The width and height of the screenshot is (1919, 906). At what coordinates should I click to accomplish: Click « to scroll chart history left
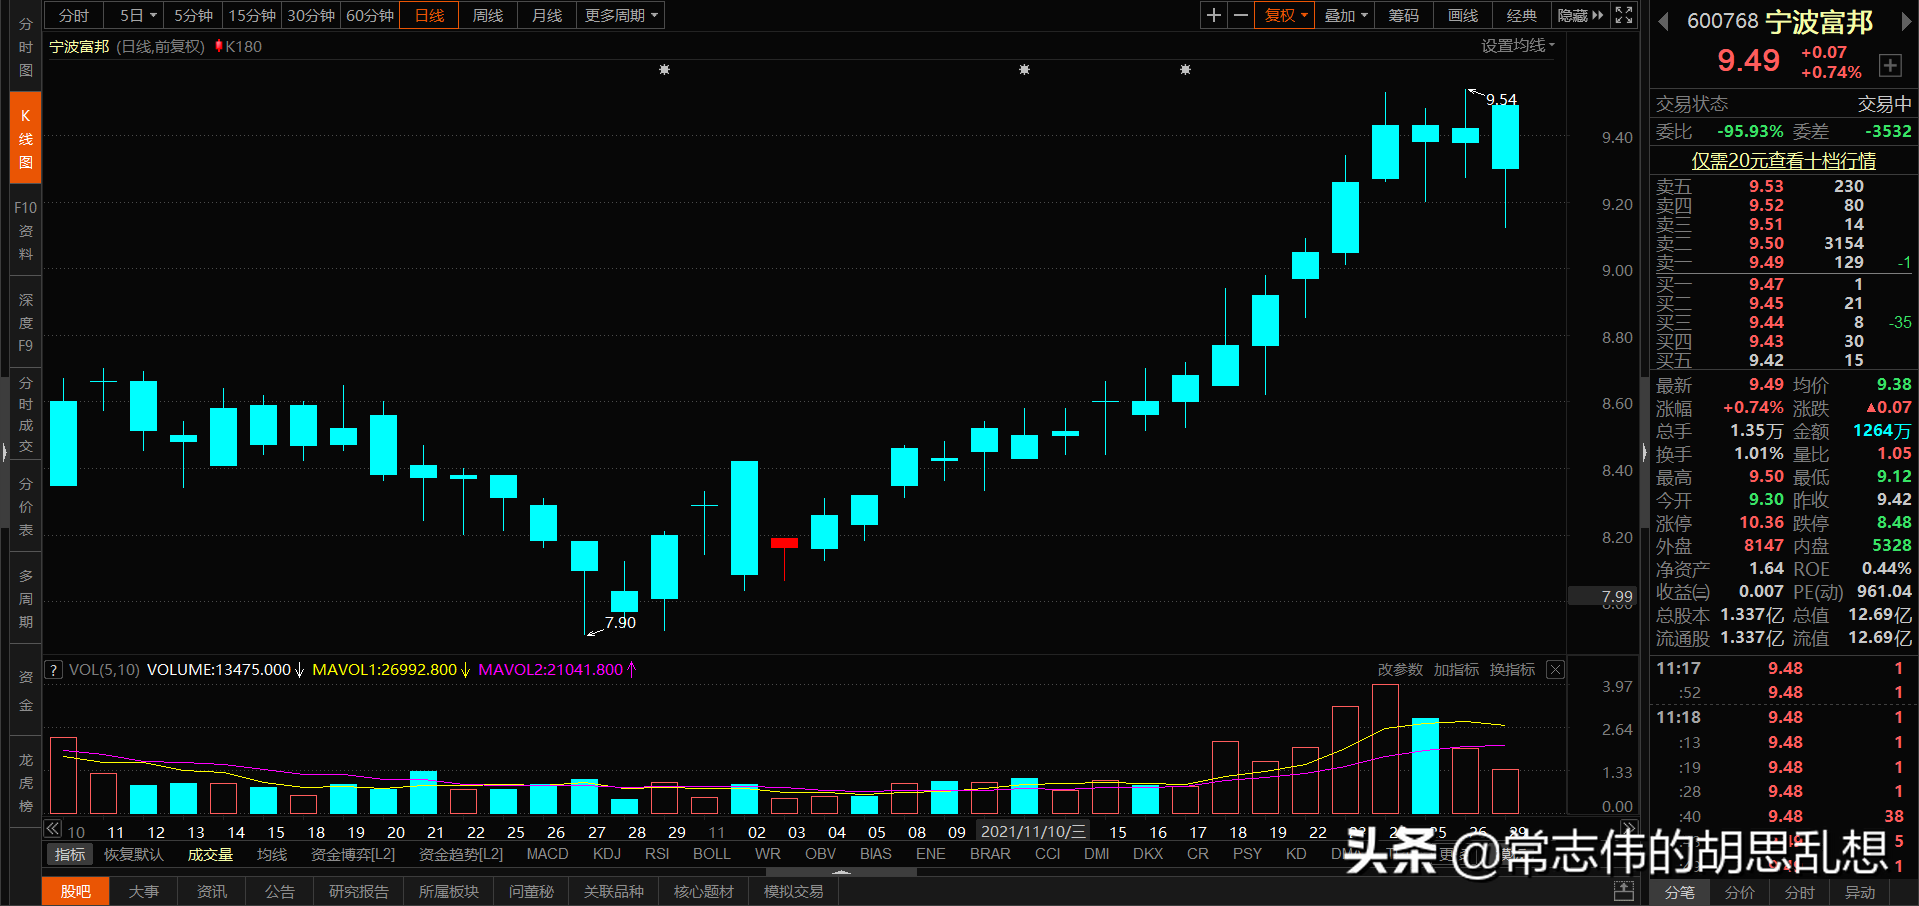[x=52, y=829]
